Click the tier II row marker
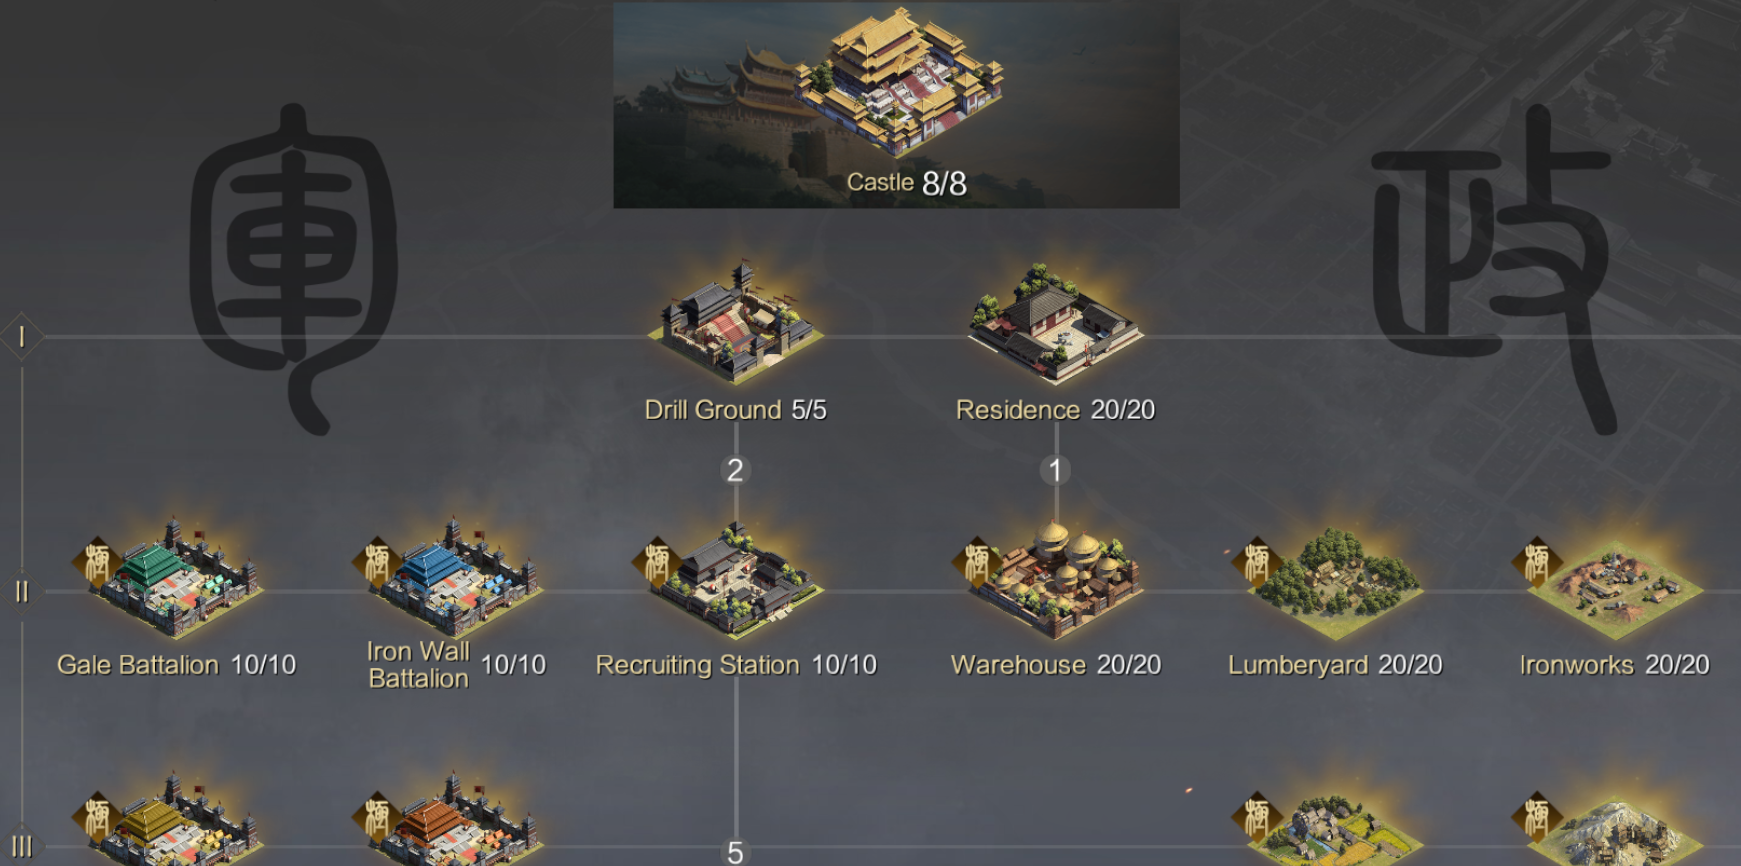The image size is (1741, 866). tap(21, 592)
